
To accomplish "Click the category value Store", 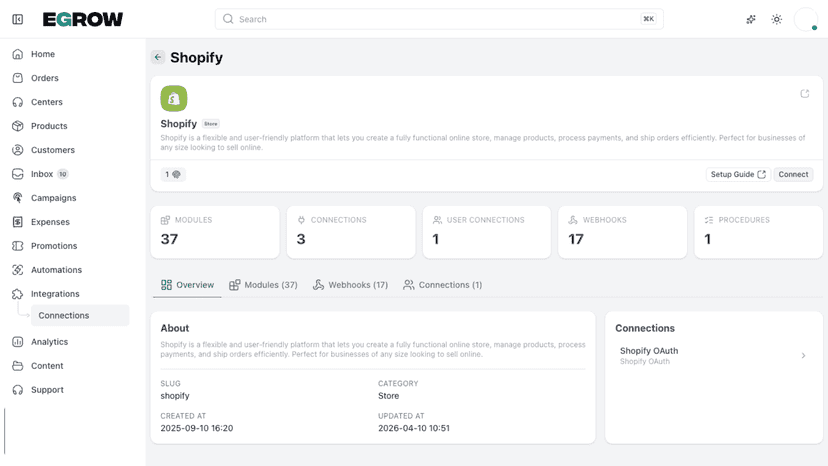I will point(389,396).
